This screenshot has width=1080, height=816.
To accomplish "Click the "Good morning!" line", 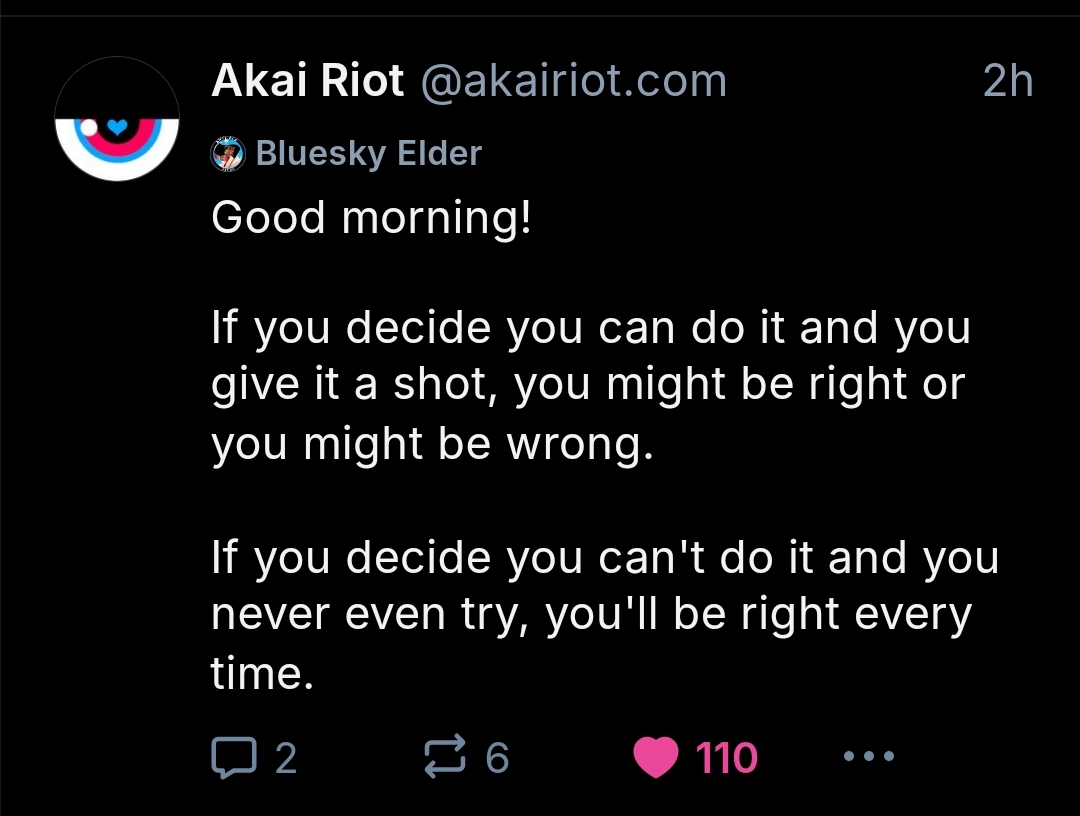I will [x=371, y=218].
